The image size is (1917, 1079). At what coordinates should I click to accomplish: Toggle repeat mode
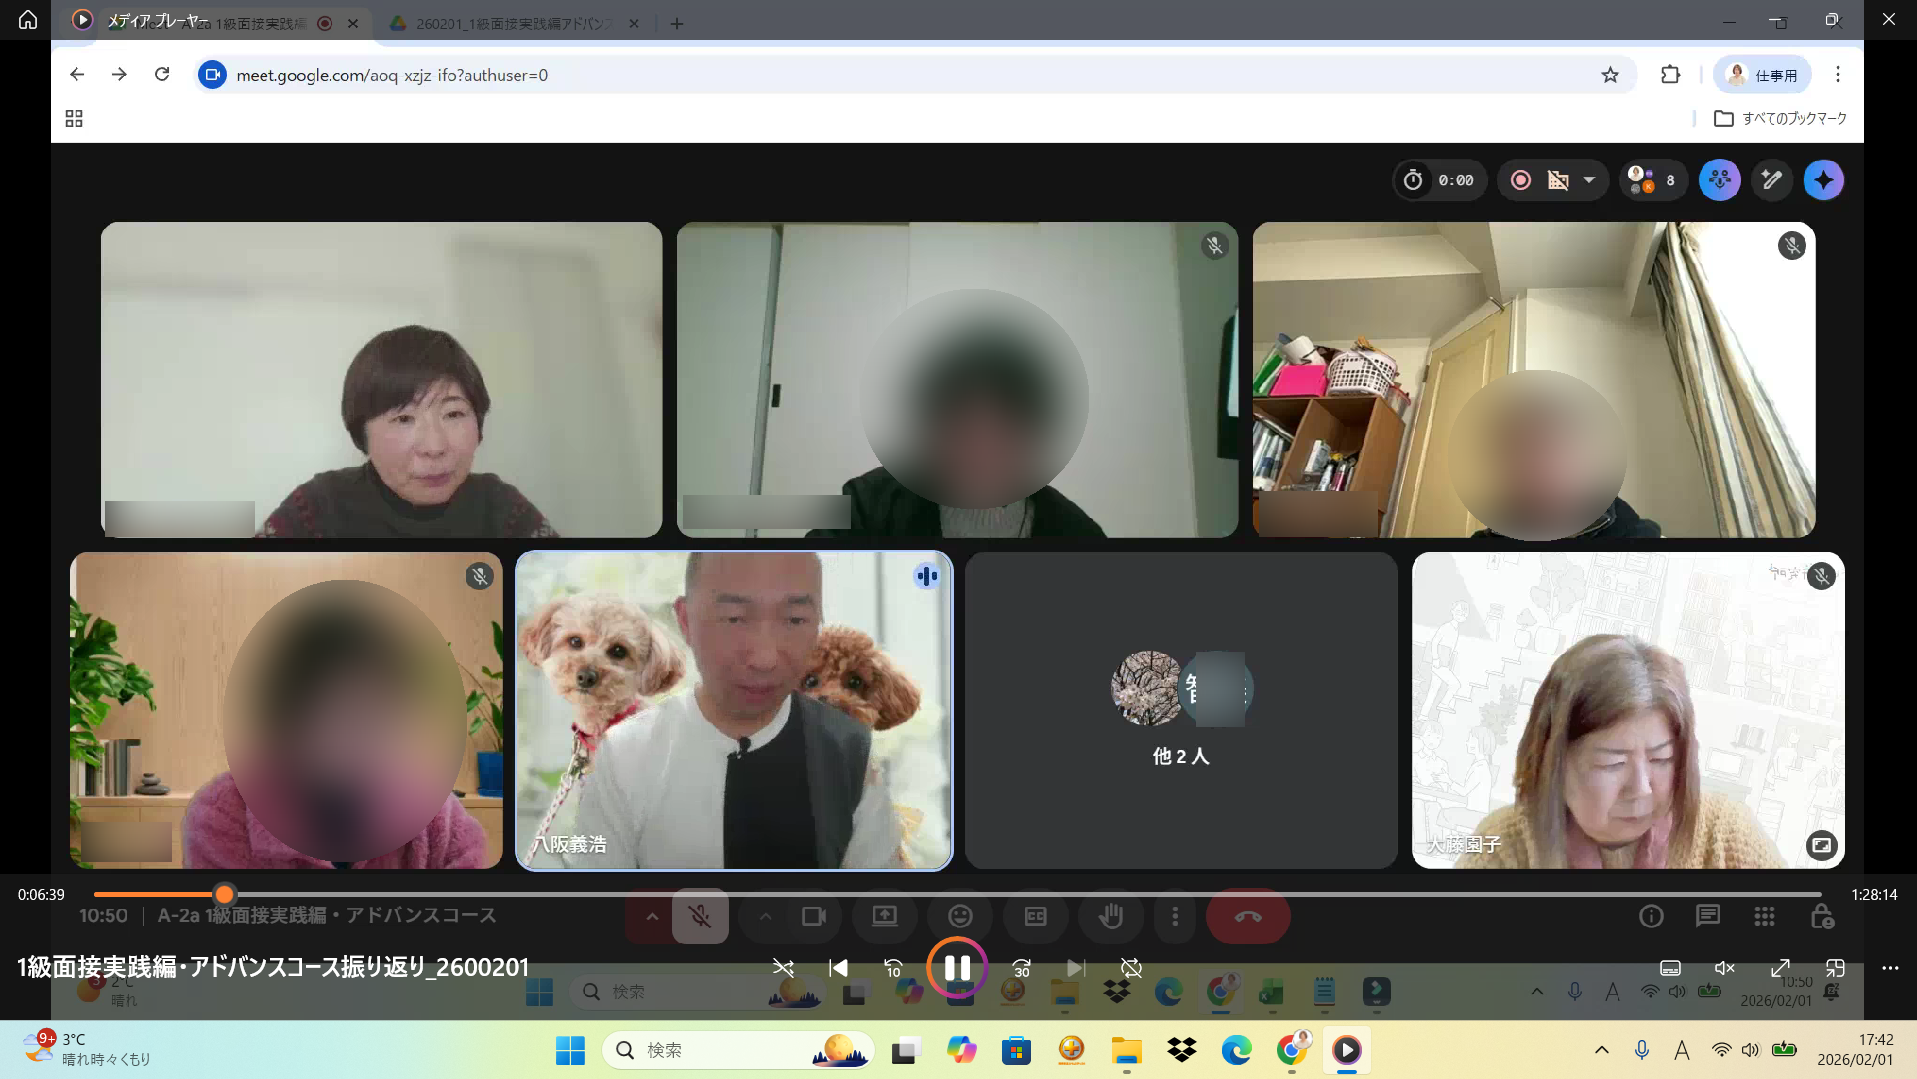[x=1131, y=967]
